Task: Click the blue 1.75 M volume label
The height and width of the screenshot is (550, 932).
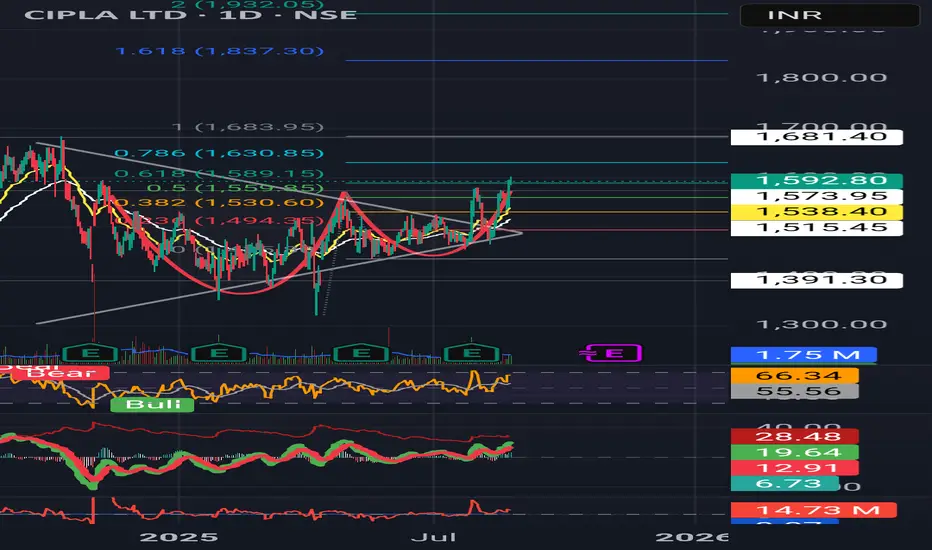Action: tap(804, 355)
